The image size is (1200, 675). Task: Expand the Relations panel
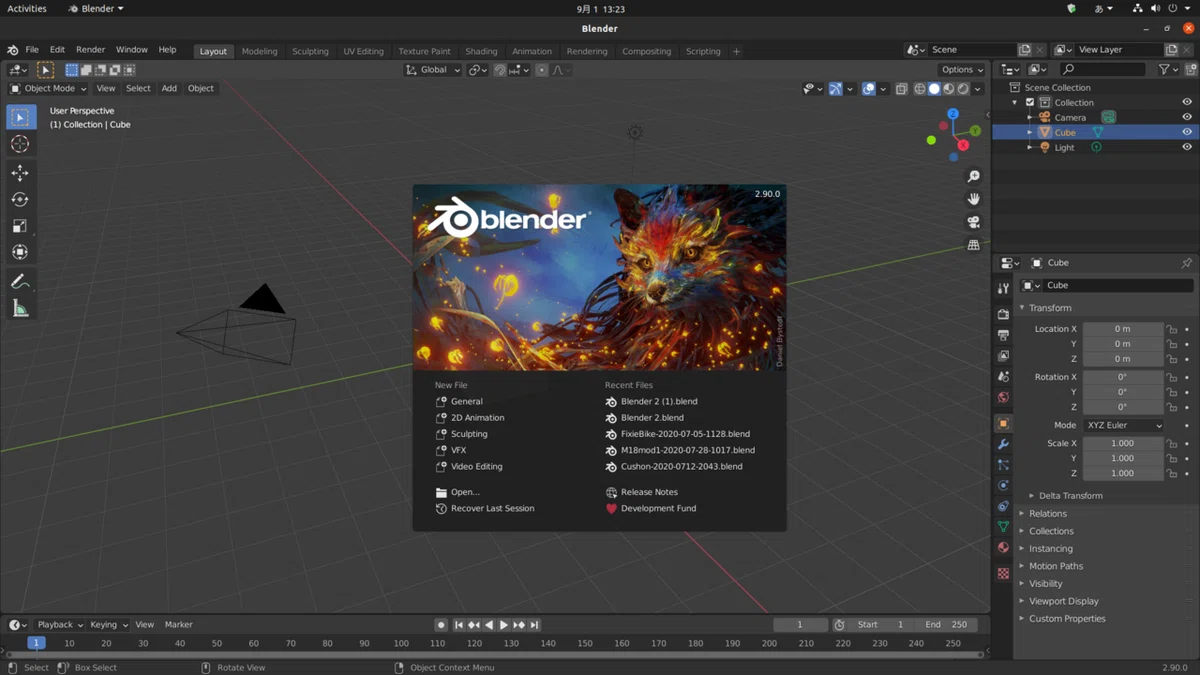1047,514
